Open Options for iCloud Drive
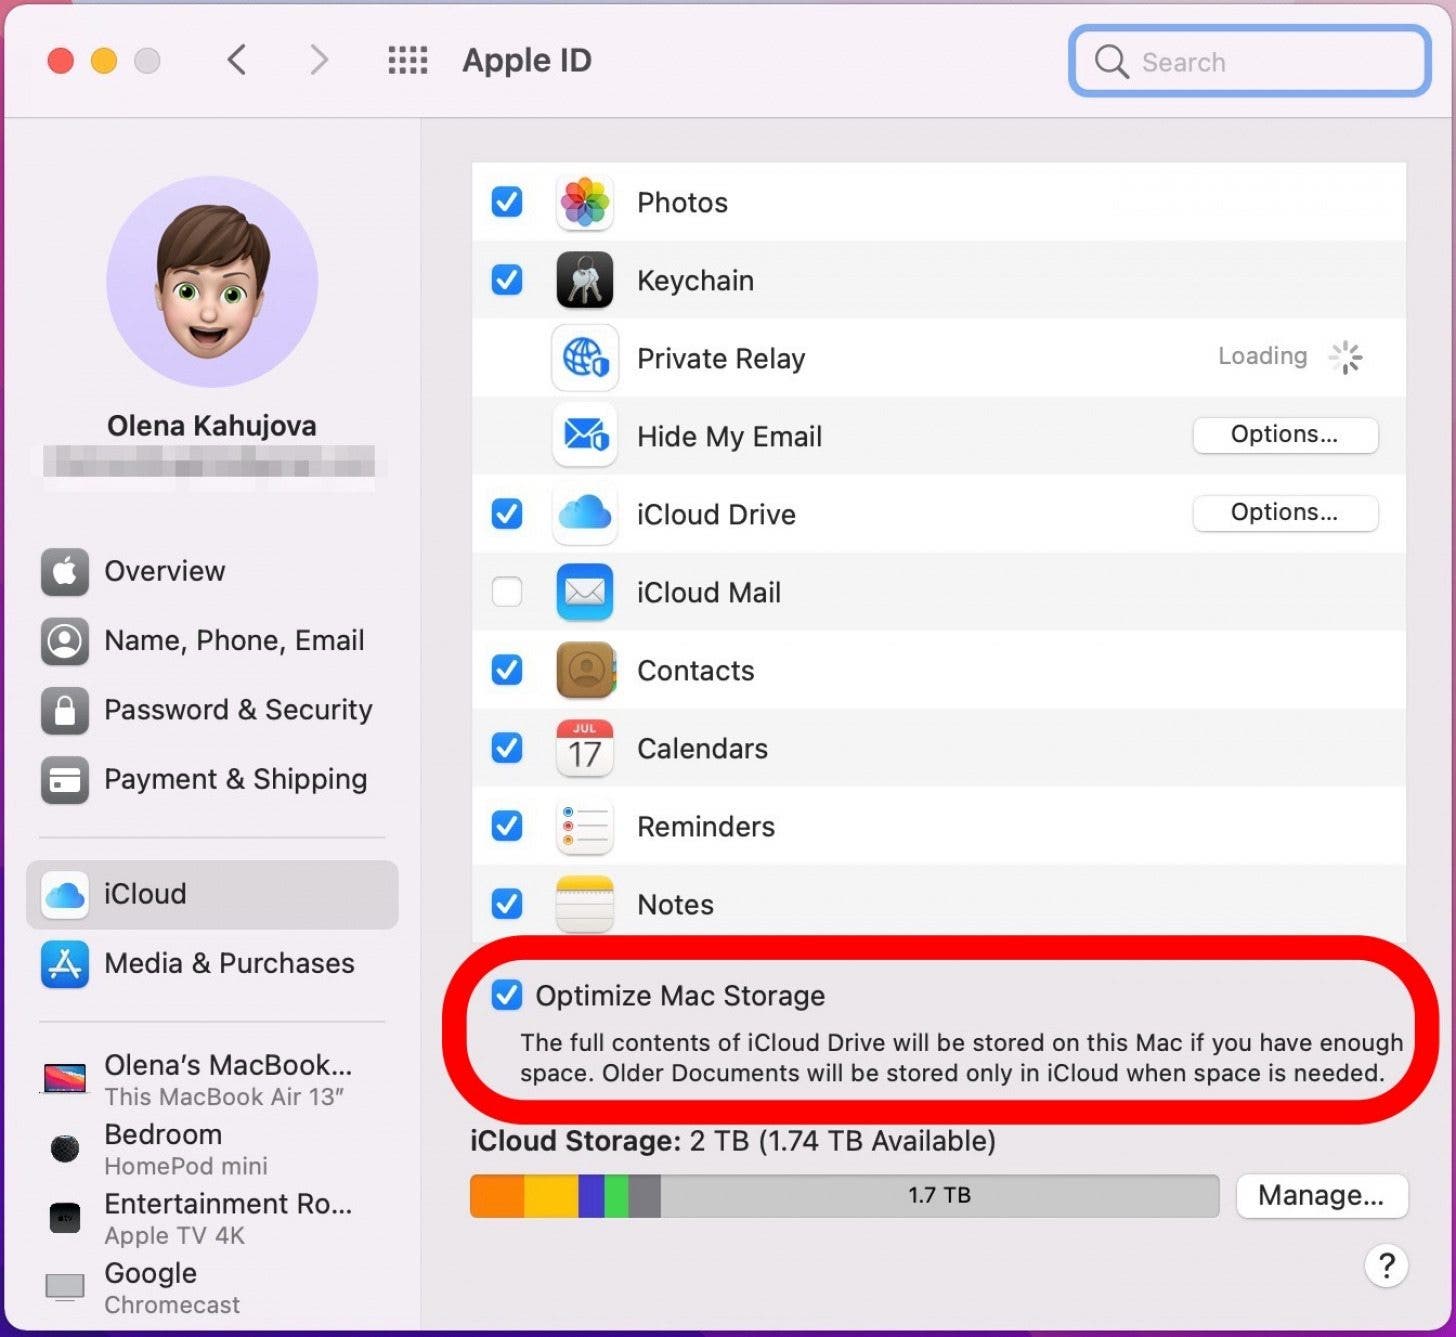 [x=1284, y=513]
